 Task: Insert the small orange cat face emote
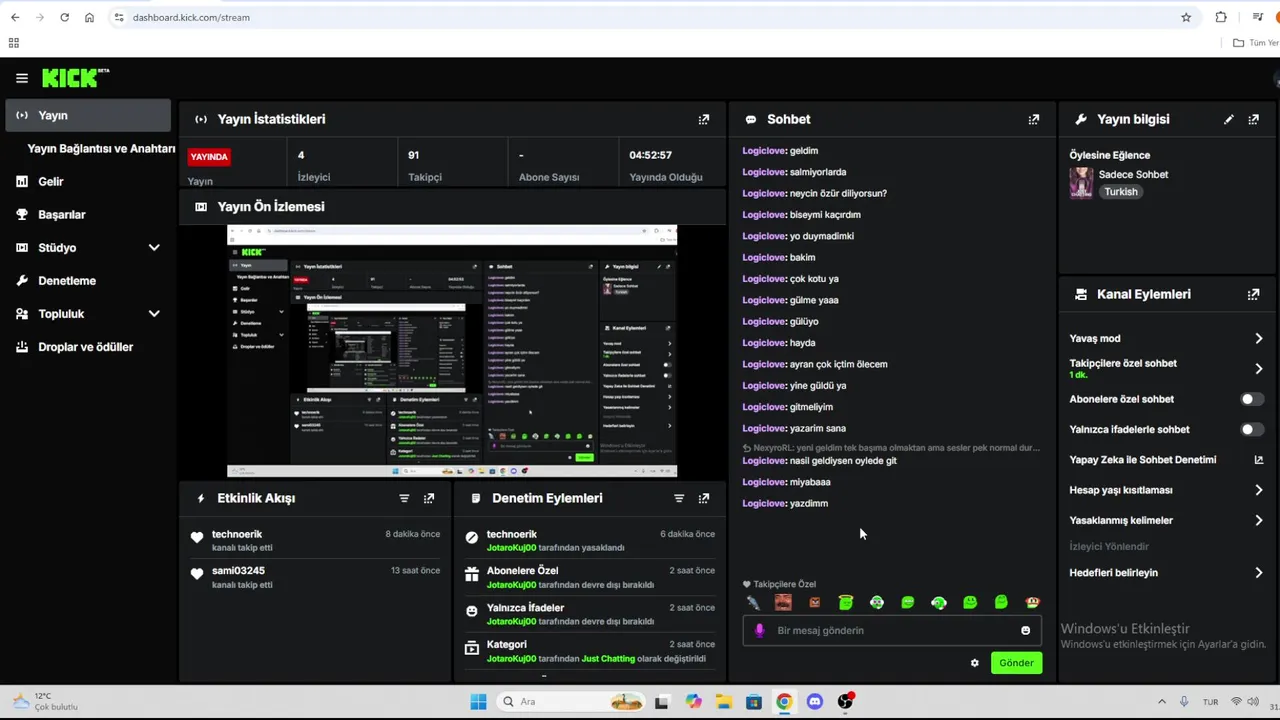pyautogui.click(x=814, y=602)
